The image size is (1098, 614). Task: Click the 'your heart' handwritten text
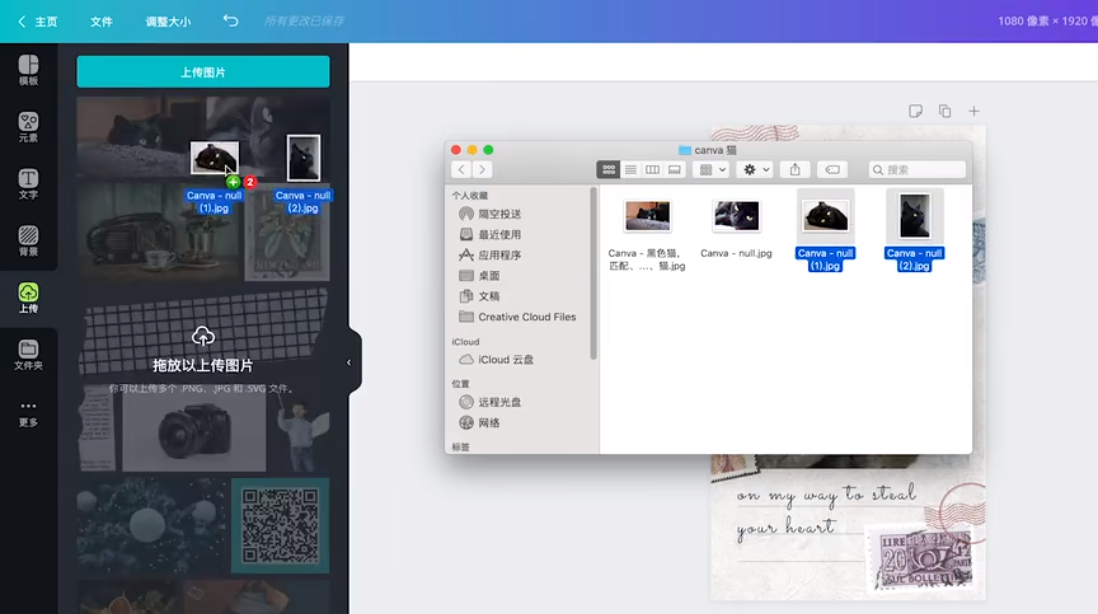(x=786, y=526)
